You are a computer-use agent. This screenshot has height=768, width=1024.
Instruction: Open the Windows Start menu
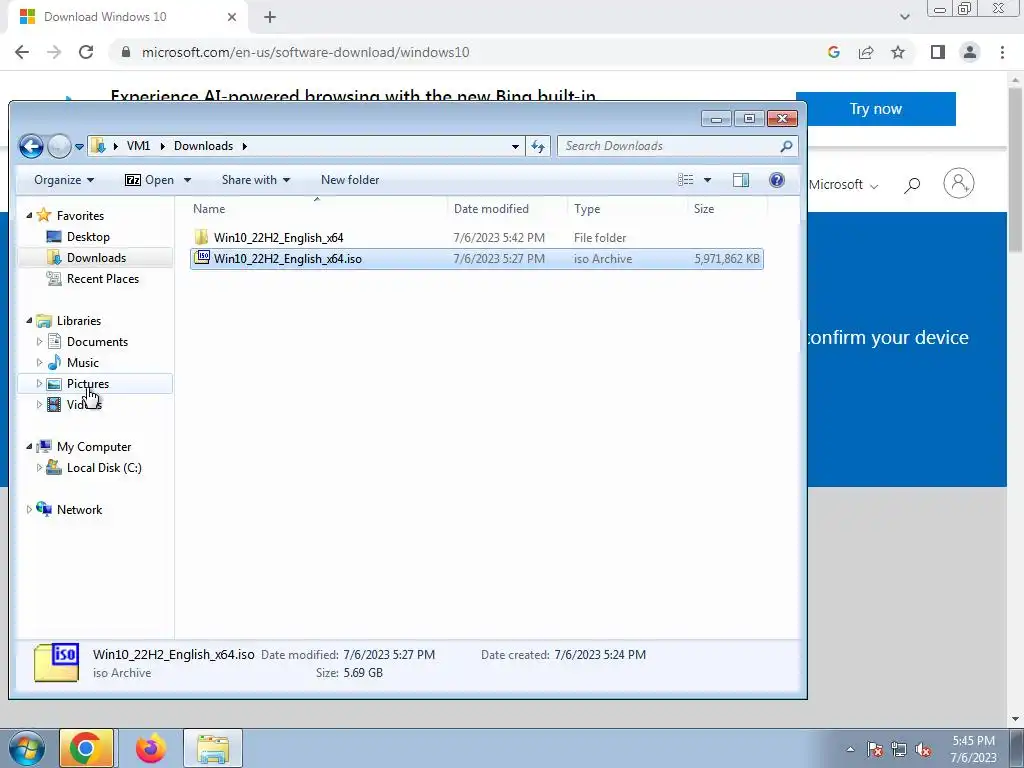pyautogui.click(x=26, y=748)
